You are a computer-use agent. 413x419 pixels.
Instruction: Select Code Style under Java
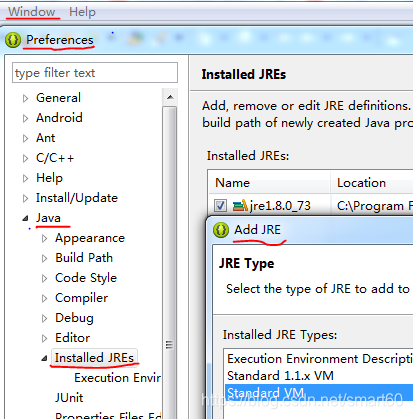(86, 278)
